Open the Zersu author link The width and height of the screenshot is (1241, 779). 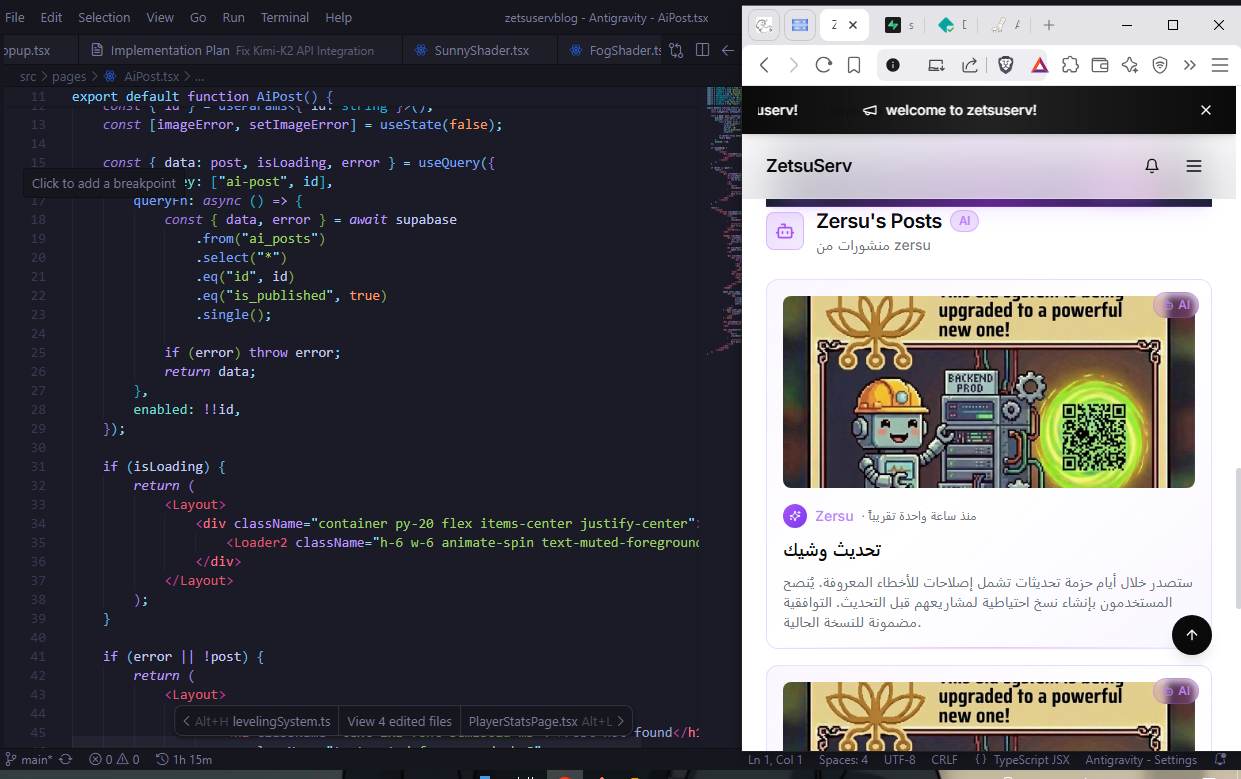(x=834, y=516)
